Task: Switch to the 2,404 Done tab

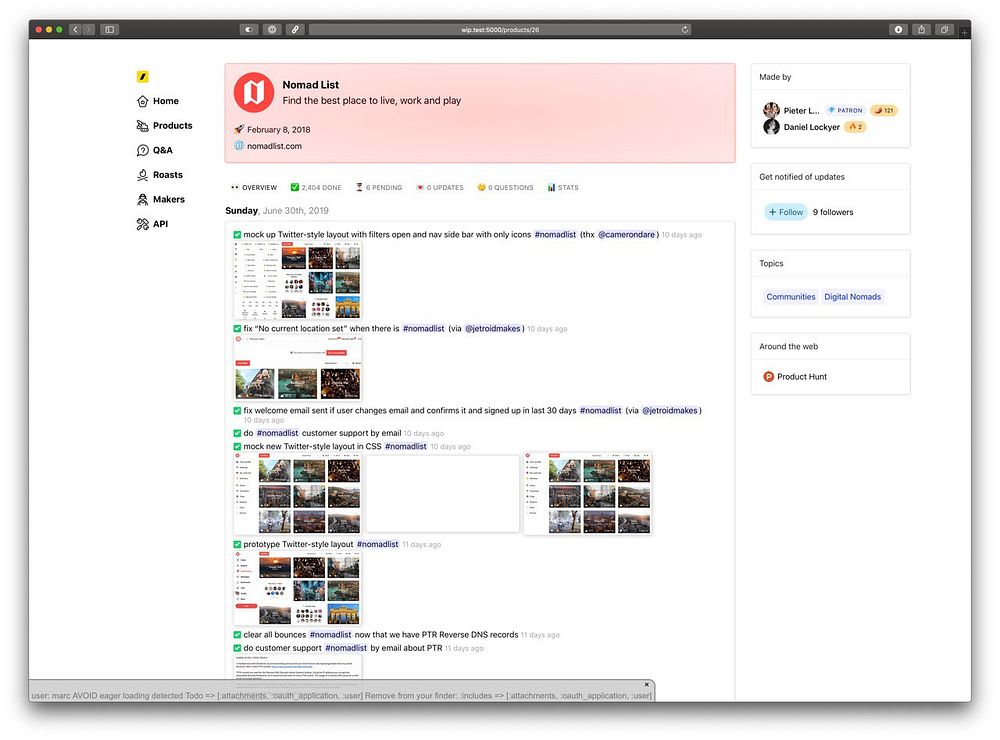Action: click(316, 188)
